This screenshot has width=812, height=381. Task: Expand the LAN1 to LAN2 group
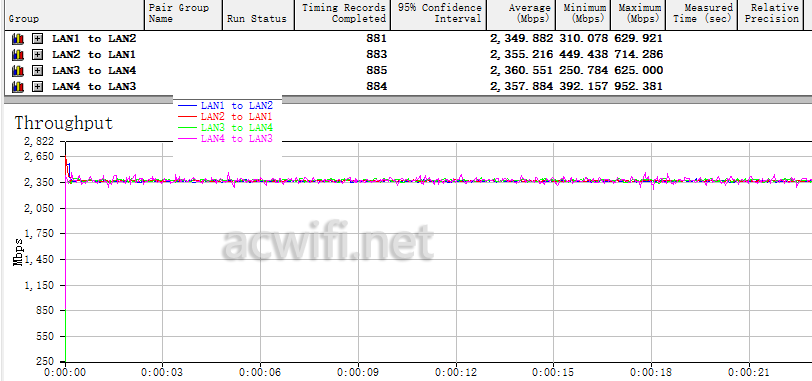point(37,39)
